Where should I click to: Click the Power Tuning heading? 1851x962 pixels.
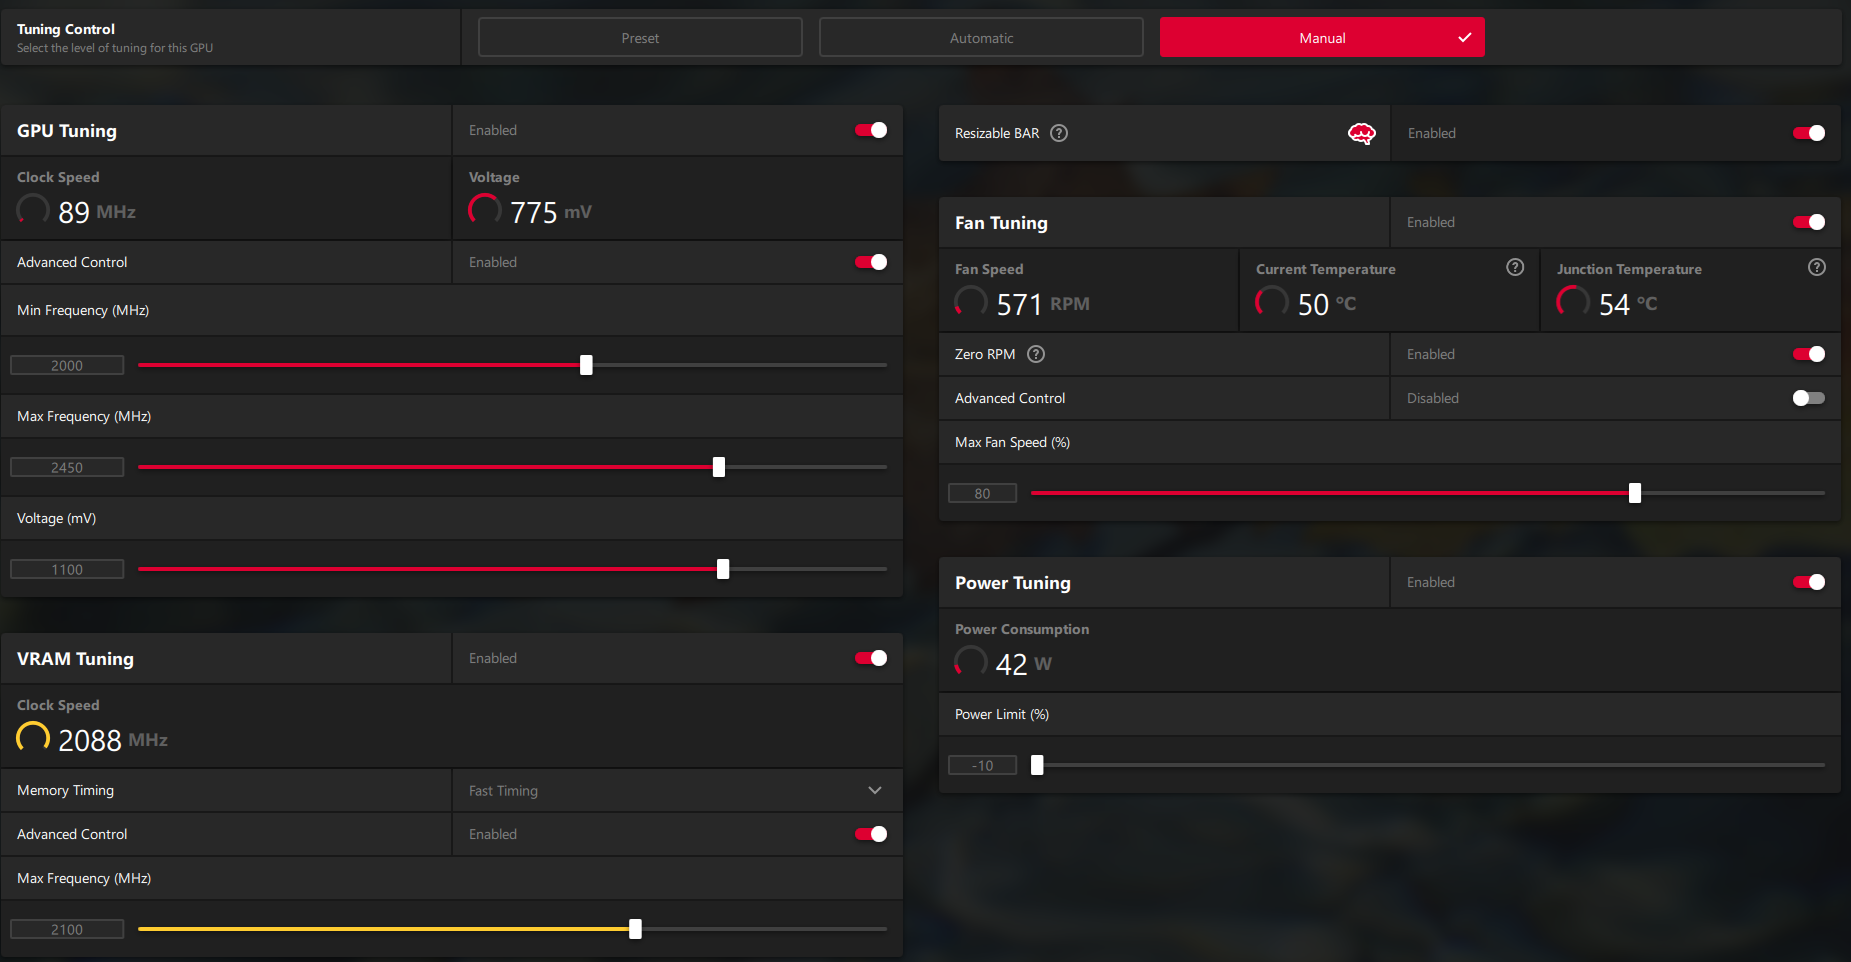[1013, 583]
